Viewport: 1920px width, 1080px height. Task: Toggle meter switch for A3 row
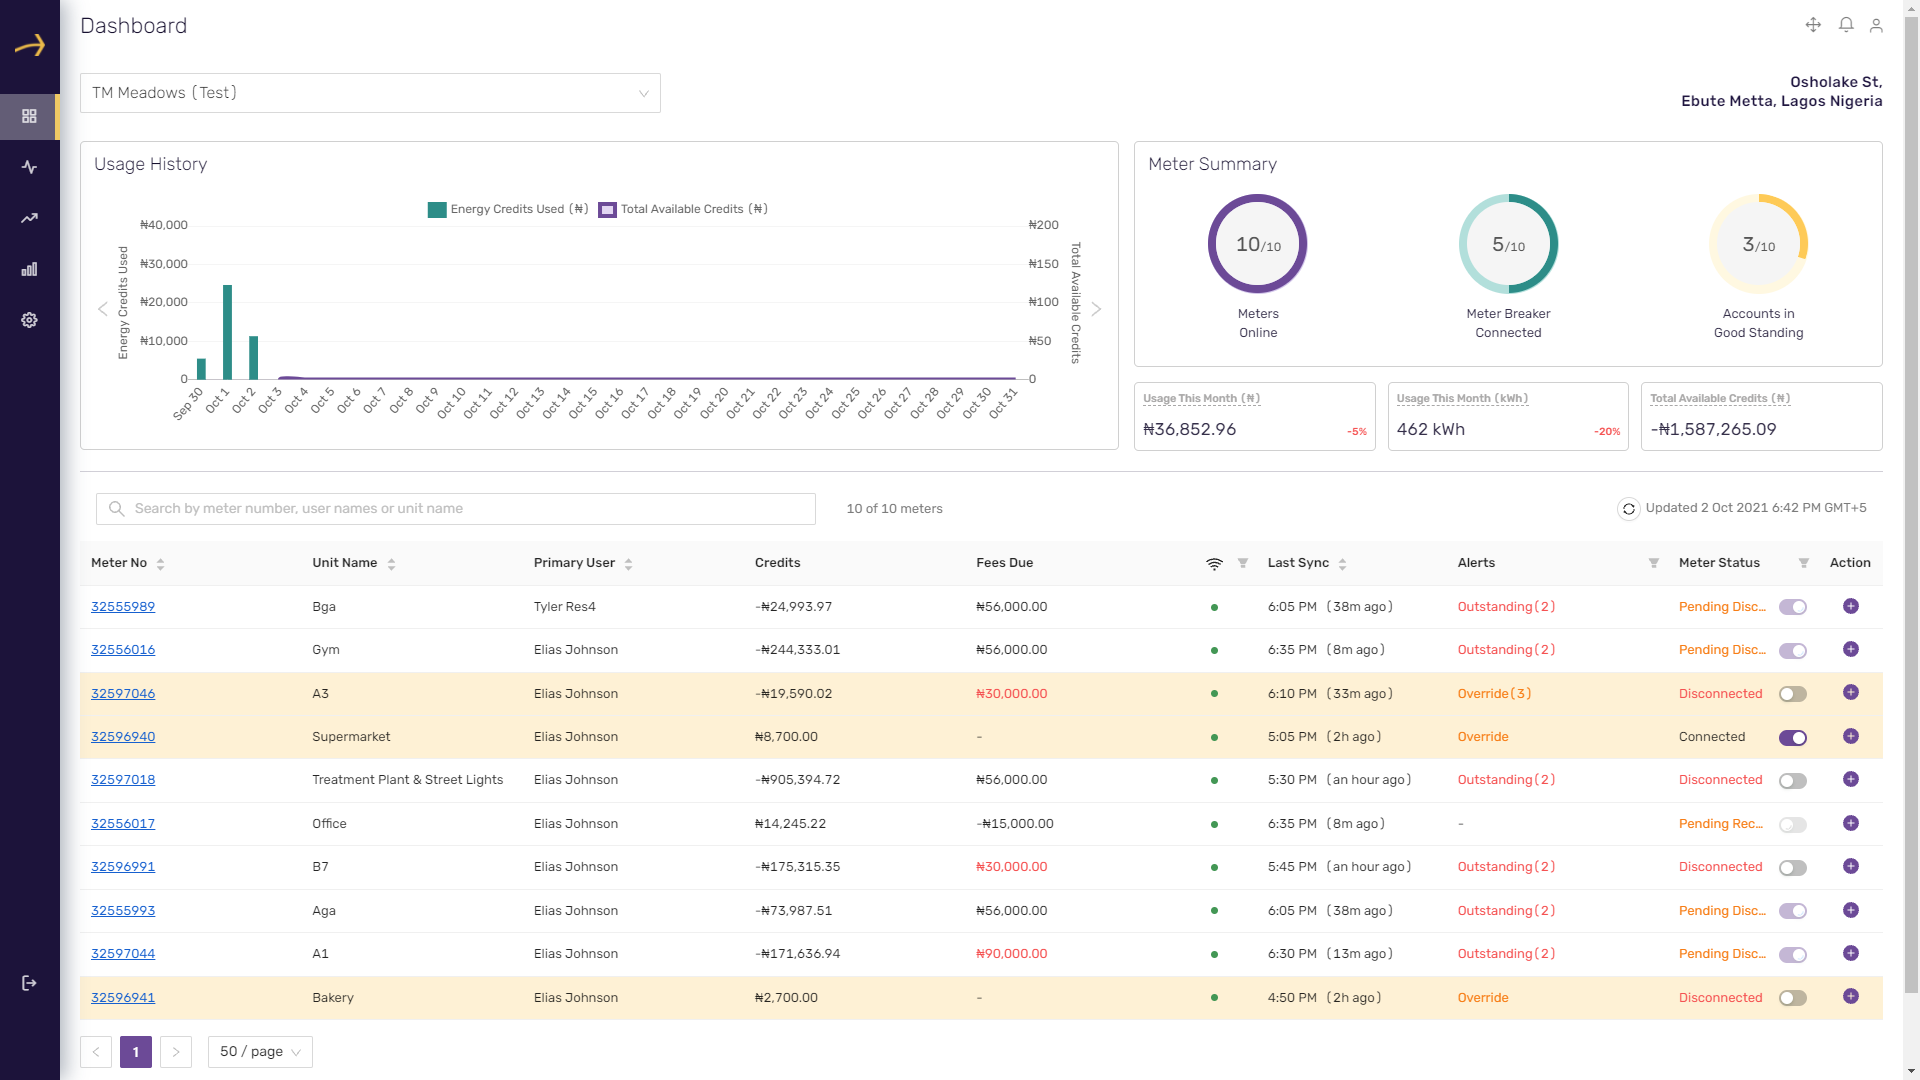pos(1793,694)
